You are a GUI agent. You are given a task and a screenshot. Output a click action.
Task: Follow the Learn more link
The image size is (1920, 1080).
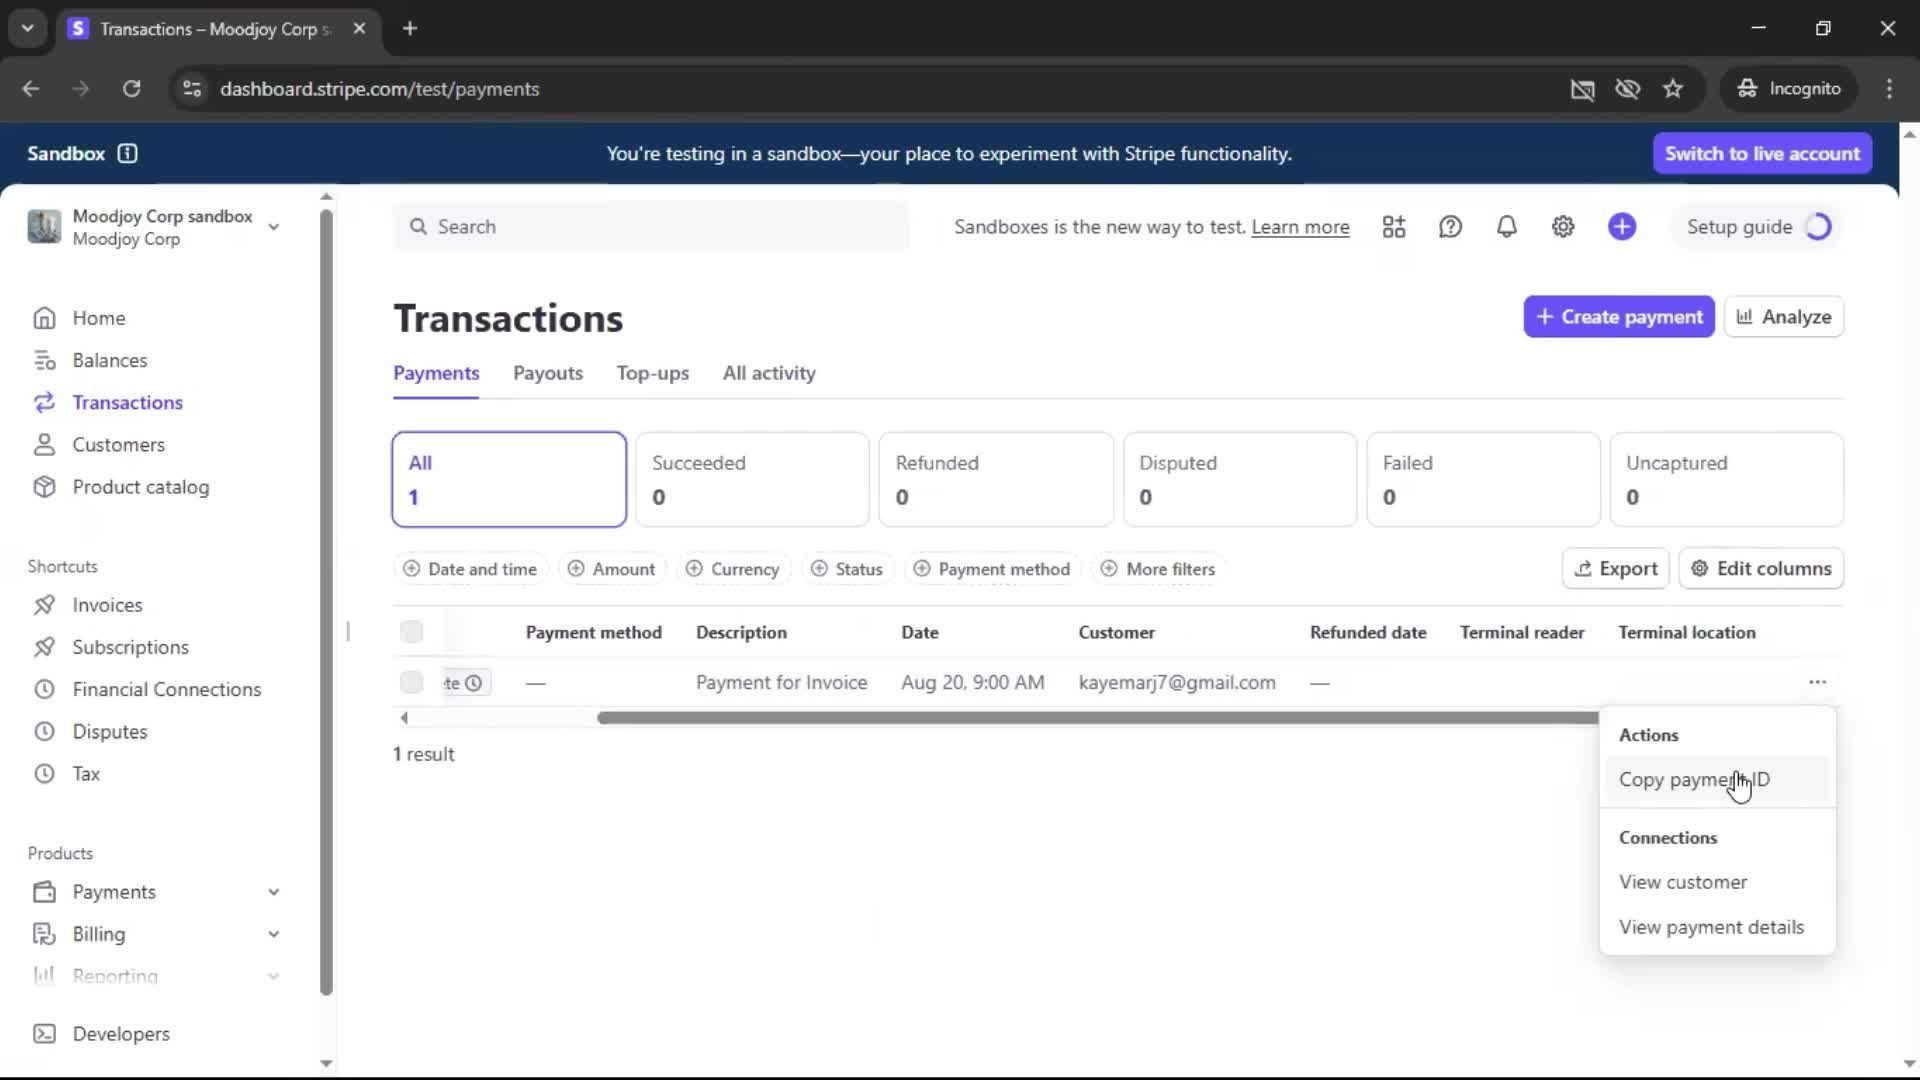point(1300,227)
